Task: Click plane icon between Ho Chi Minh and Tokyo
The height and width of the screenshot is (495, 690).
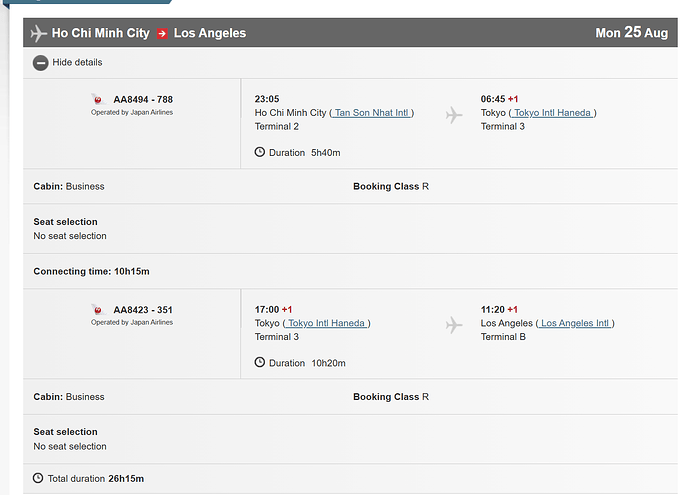Action: tap(454, 115)
